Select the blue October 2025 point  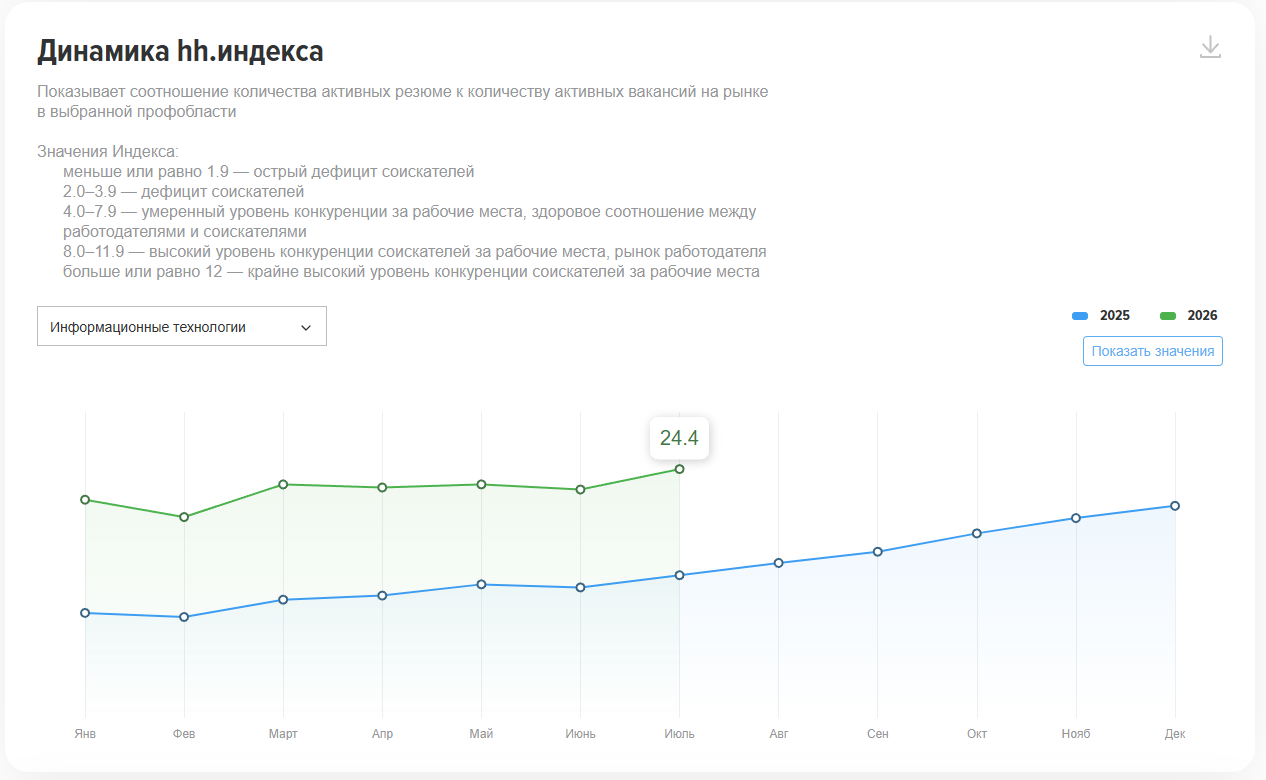click(976, 533)
